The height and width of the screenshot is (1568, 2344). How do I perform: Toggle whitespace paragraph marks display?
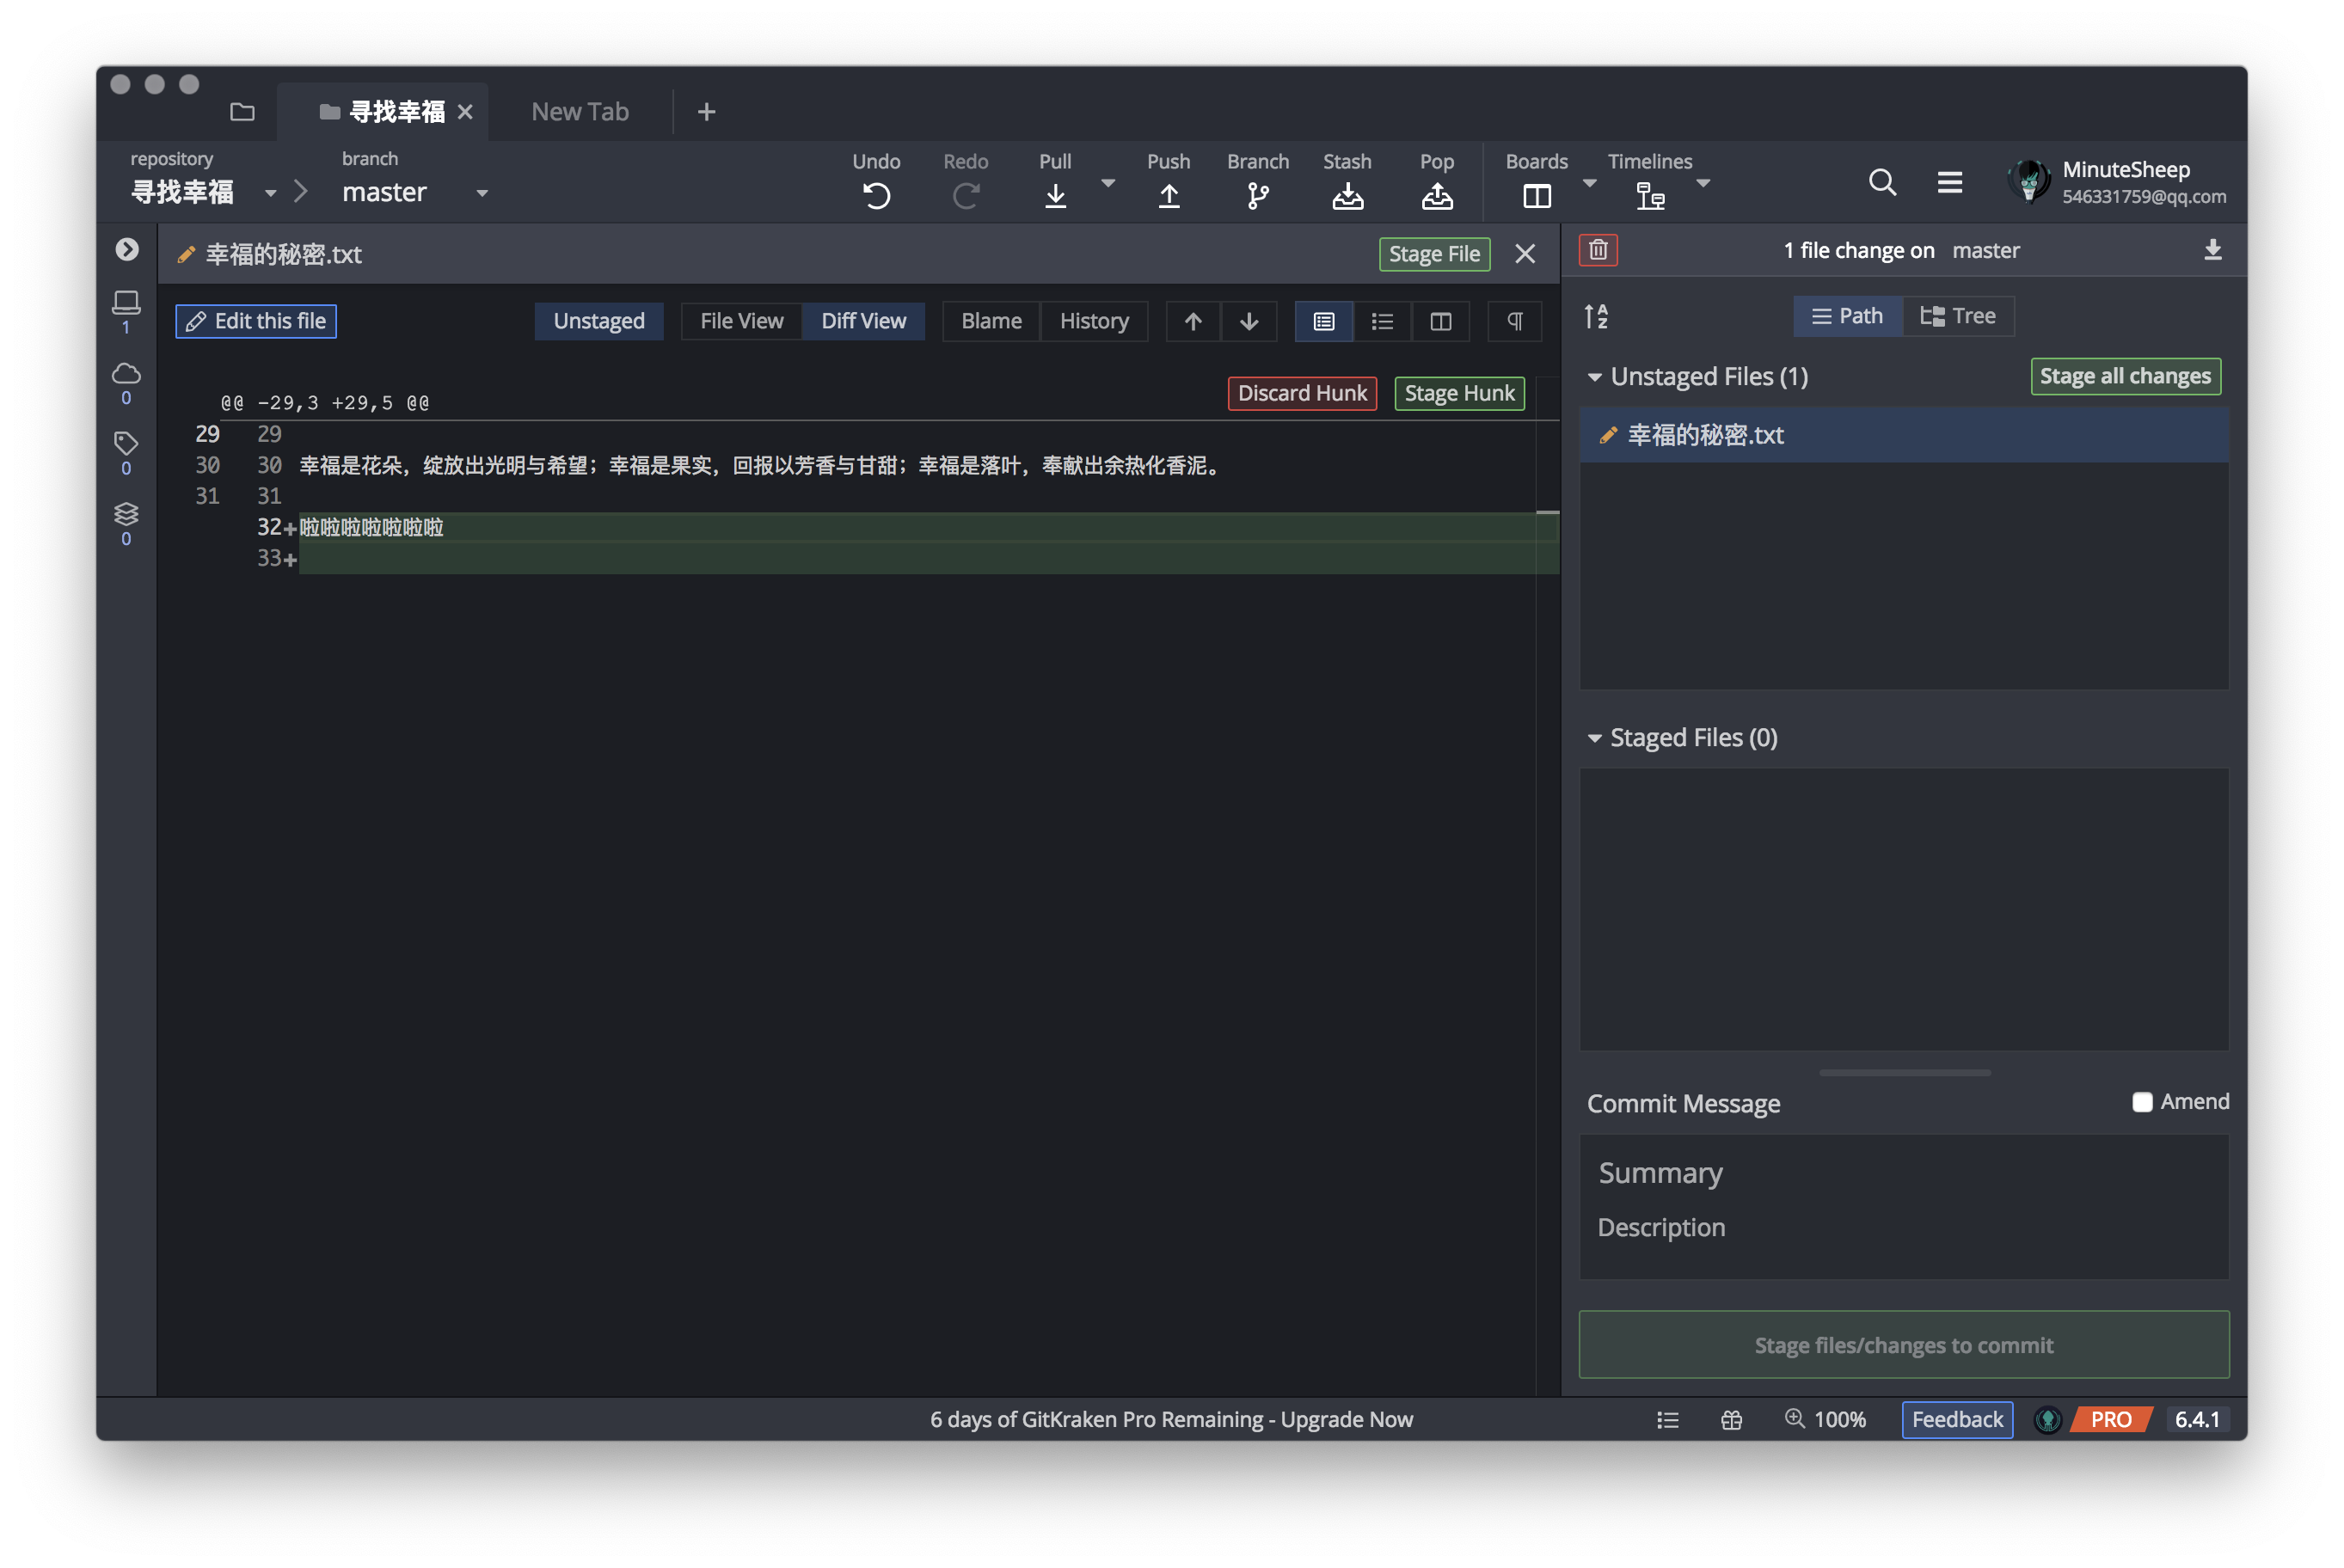[1514, 321]
